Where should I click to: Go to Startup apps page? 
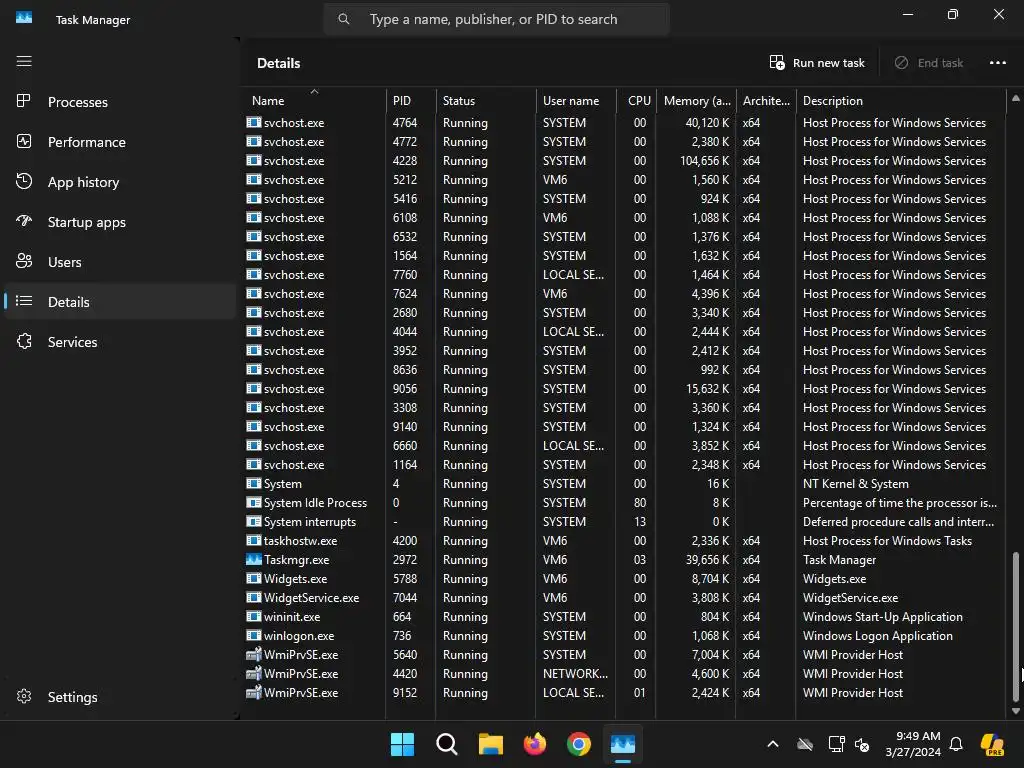[x=120, y=222]
